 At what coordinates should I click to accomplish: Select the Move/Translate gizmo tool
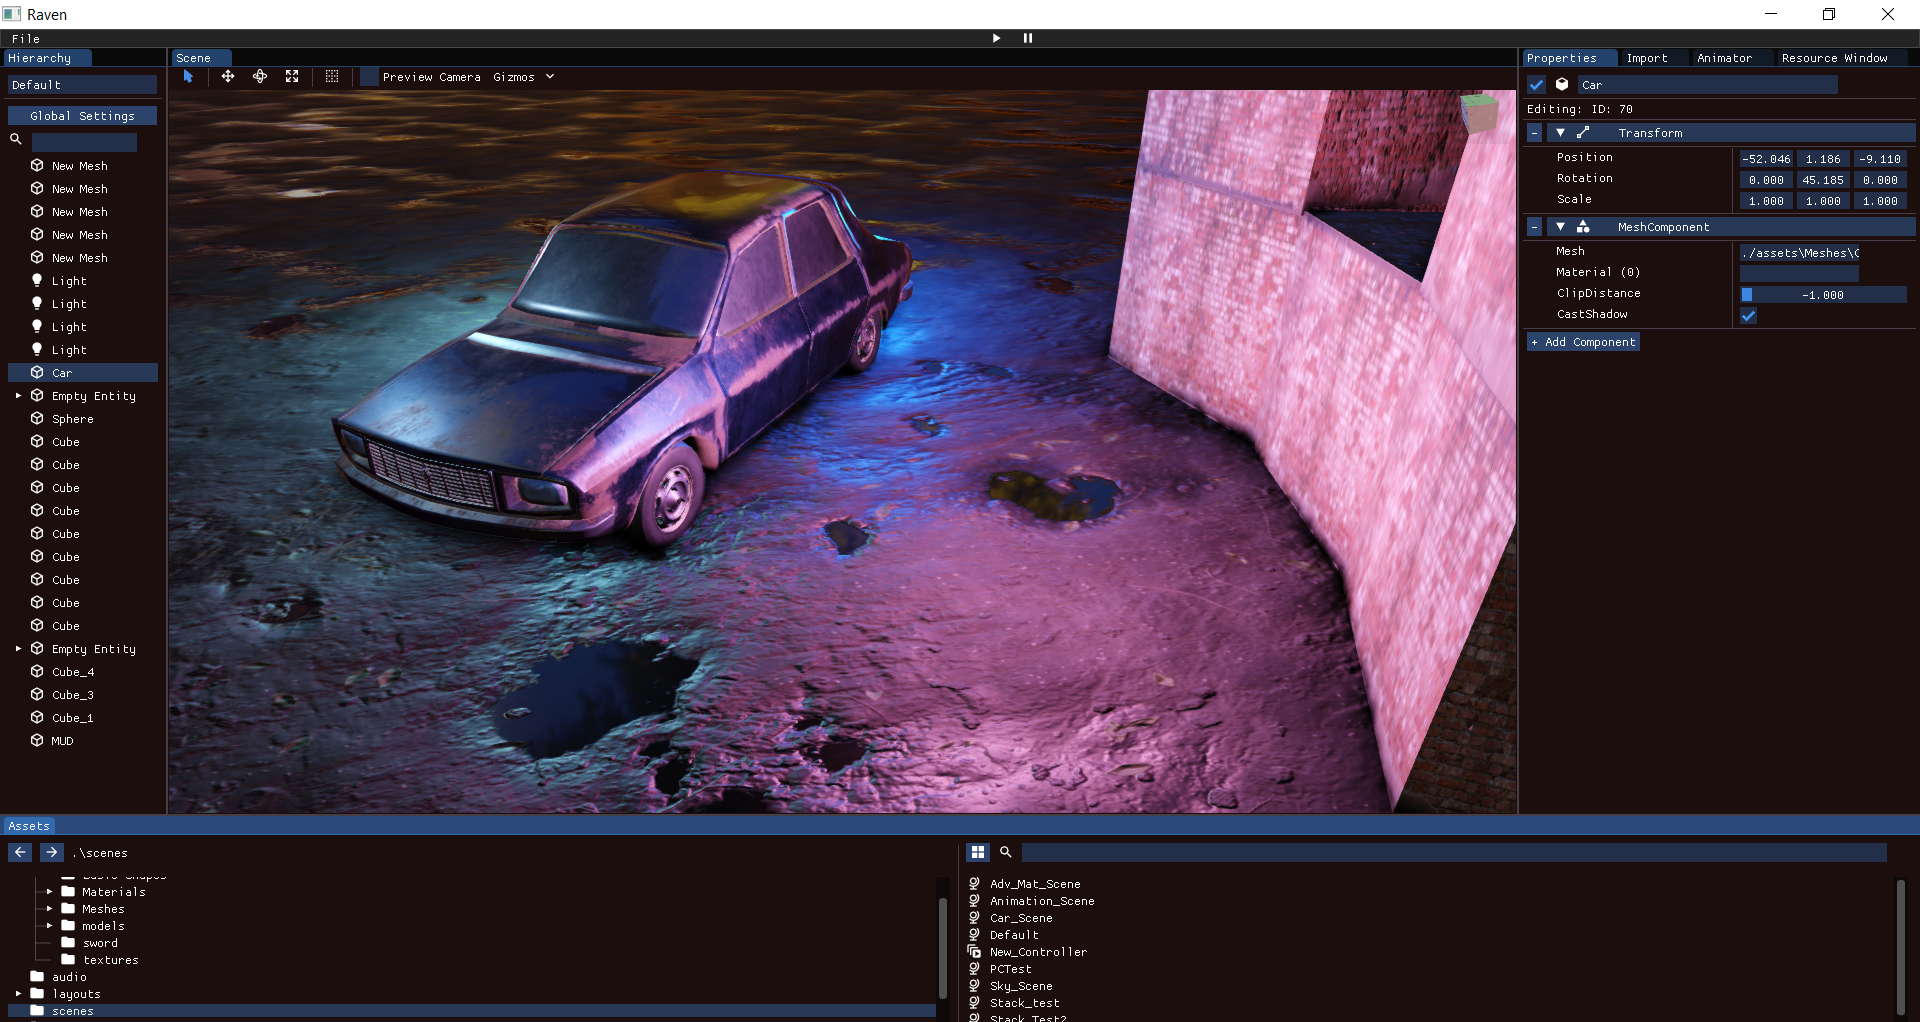[x=228, y=76]
